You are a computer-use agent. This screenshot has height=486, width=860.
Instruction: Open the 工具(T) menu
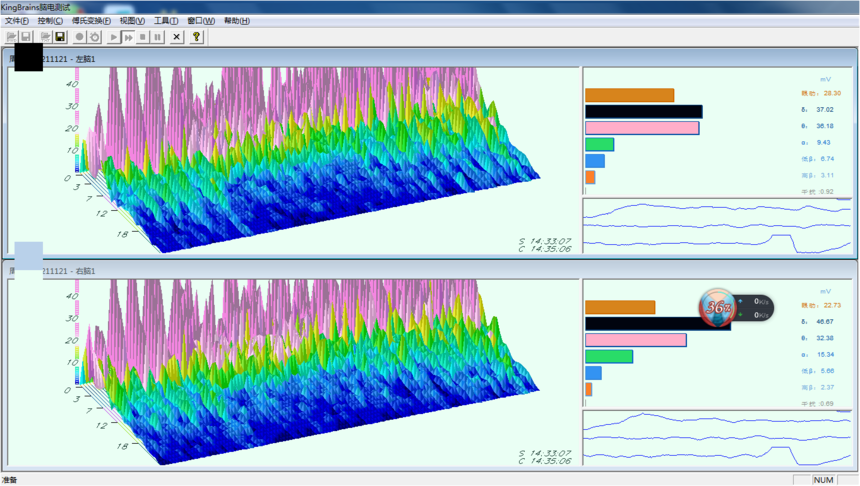(x=166, y=21)
